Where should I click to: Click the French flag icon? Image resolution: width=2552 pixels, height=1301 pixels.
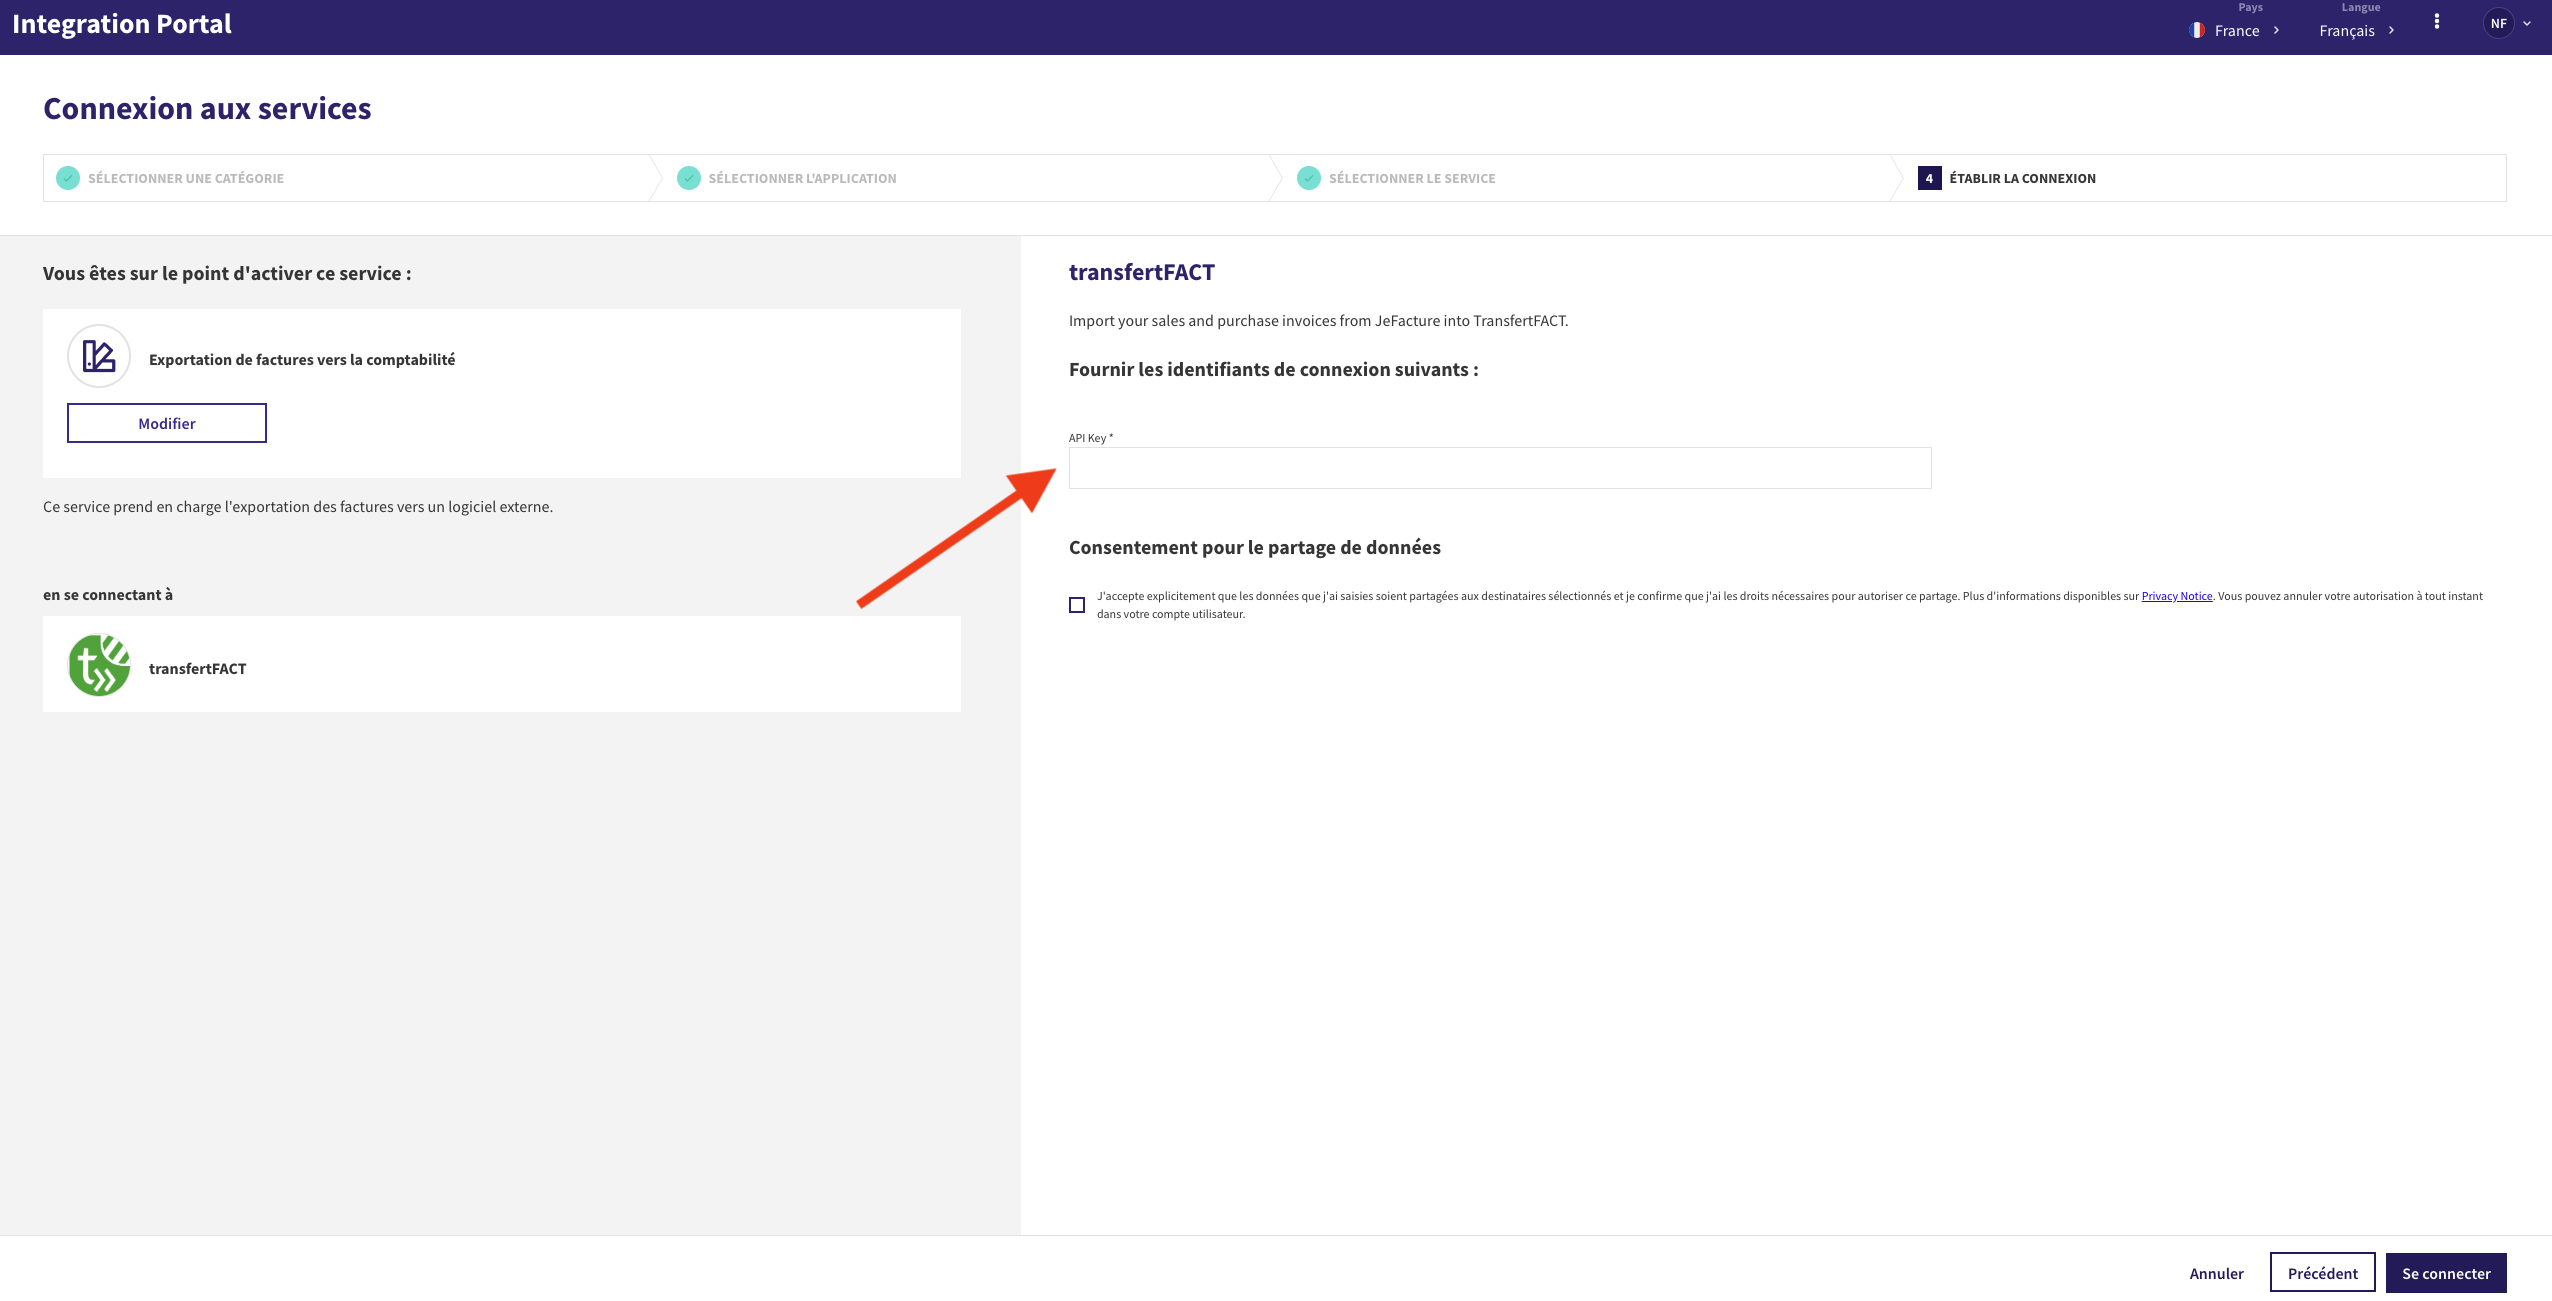[2197, 30]
